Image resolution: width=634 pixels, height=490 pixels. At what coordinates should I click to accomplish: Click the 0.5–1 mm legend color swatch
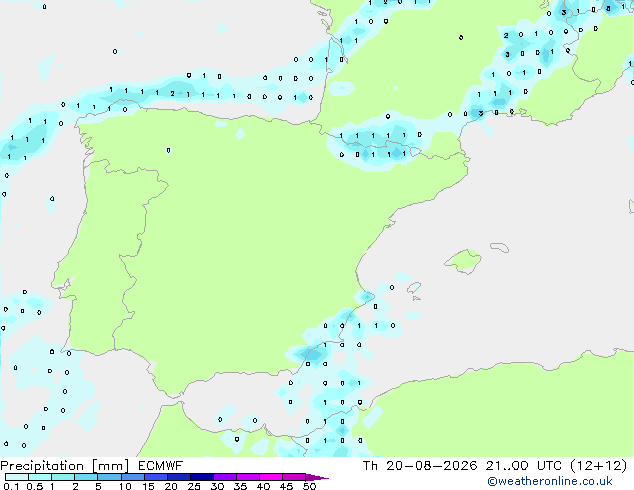(40, 477)
